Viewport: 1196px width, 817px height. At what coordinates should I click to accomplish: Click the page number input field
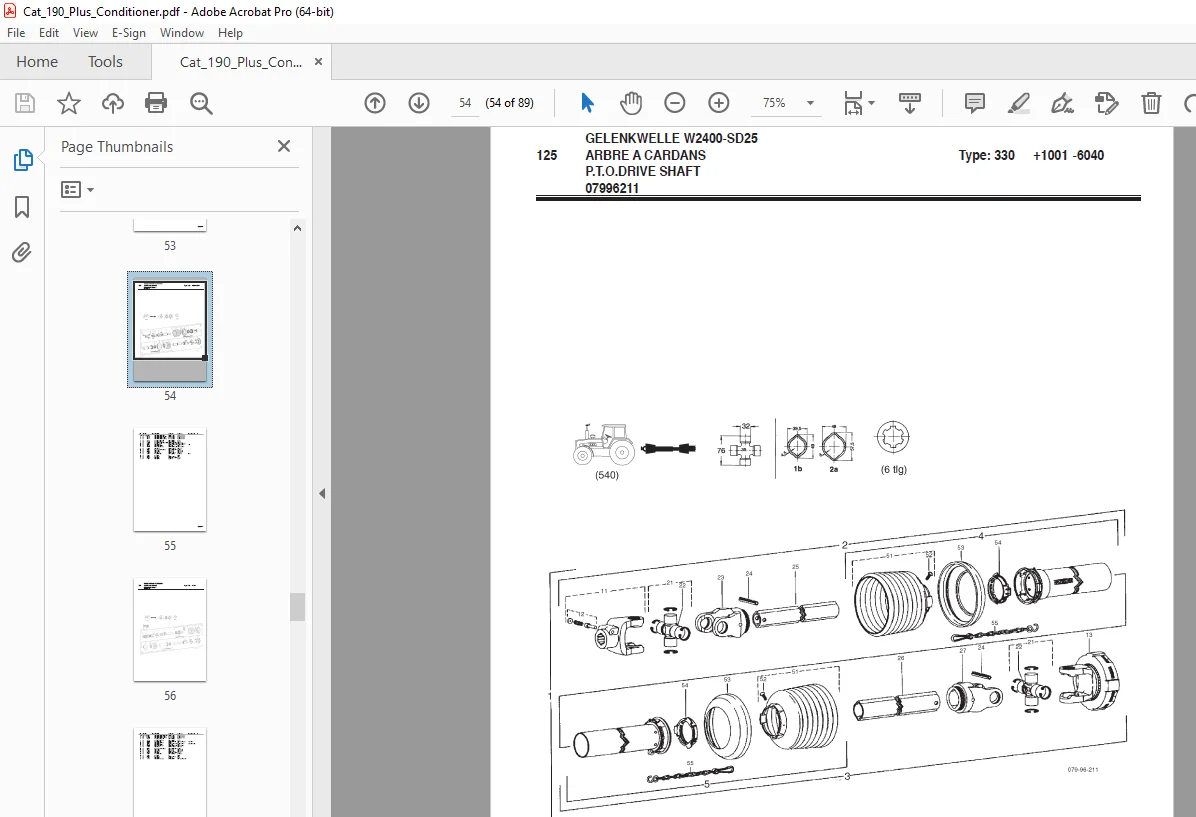click(465, 103)
